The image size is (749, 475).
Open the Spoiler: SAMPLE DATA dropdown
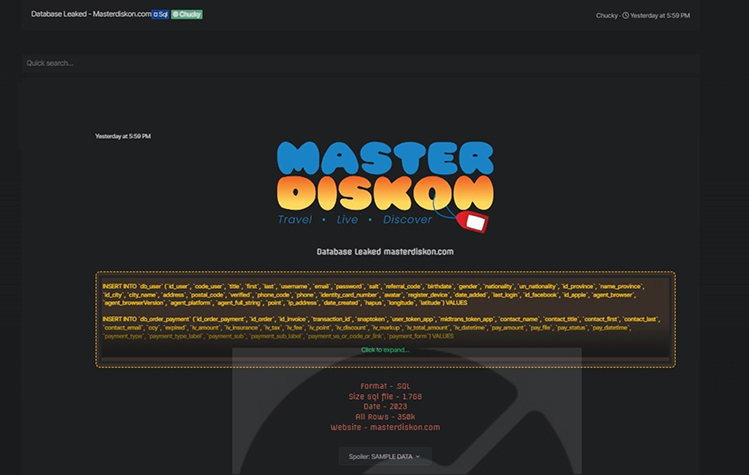pyautogui.click(x=385, y=456)
